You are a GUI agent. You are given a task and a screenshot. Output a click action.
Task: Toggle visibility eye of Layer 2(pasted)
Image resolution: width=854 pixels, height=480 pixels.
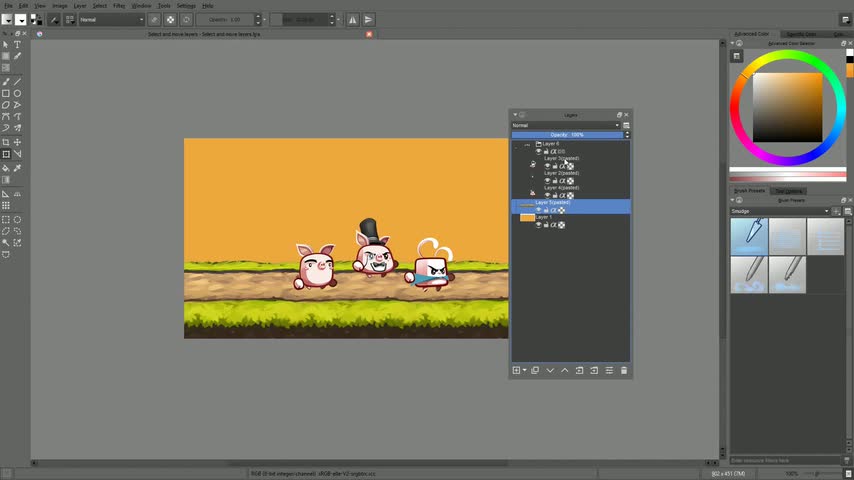pos(547,181)
